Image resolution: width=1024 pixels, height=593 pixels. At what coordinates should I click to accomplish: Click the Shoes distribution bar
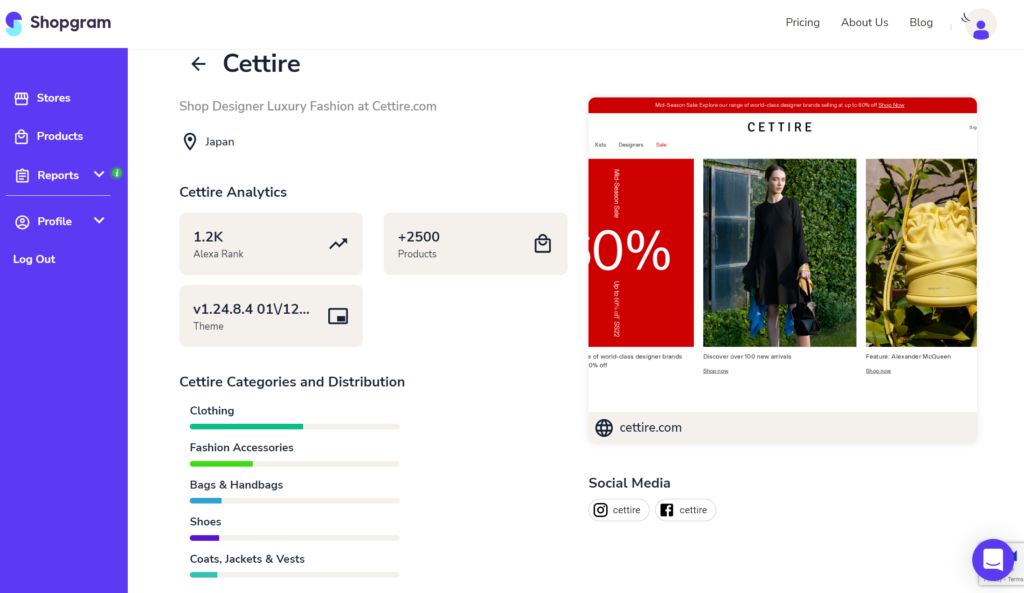pos(294,538)
